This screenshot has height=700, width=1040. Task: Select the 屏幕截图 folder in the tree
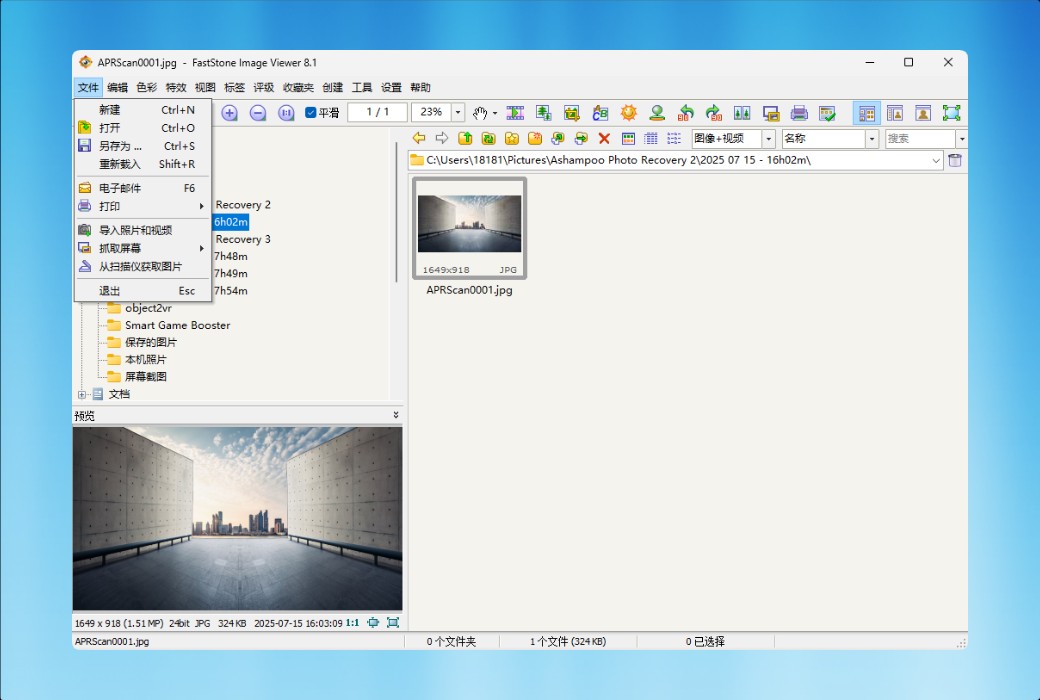click(x=145, y=376)
